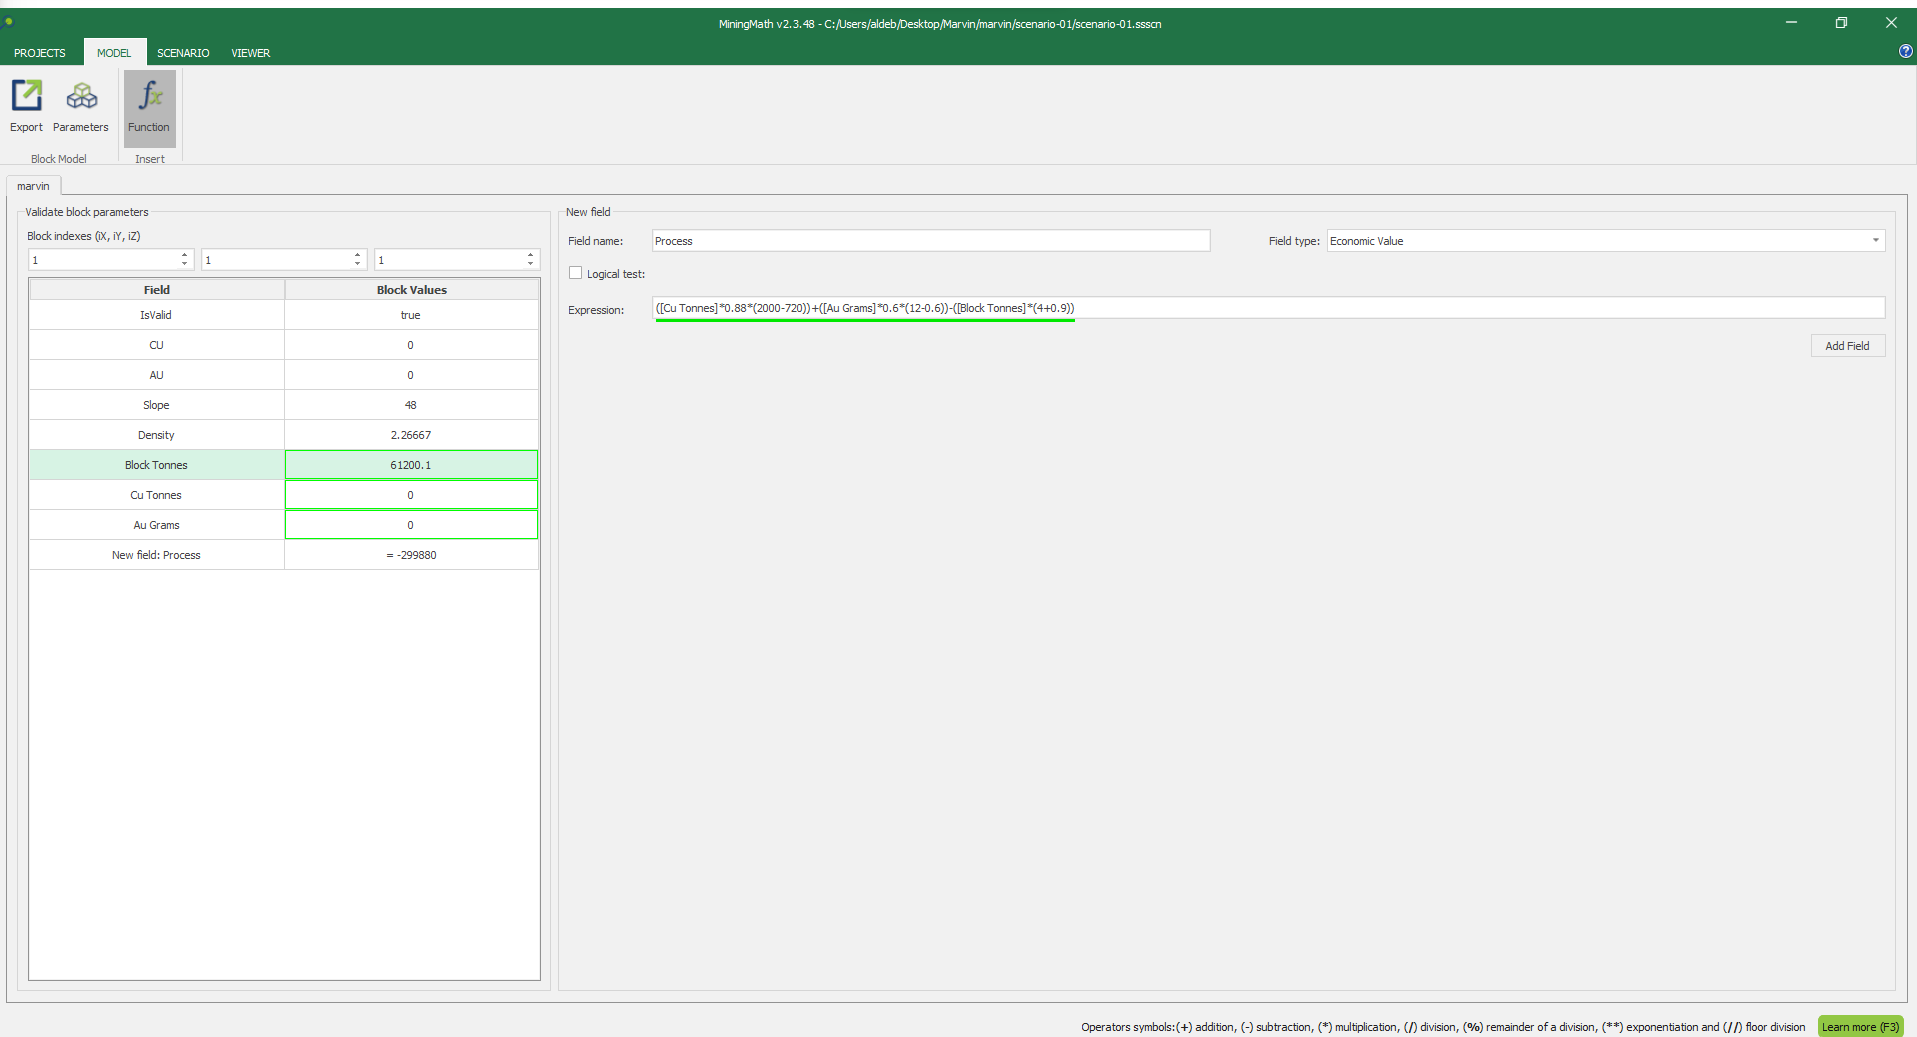Image resolution: width=1917 pixels, height=1037 pixels.
Task: Switch to the SCENARIO tab
Action: tap(183, 53)
